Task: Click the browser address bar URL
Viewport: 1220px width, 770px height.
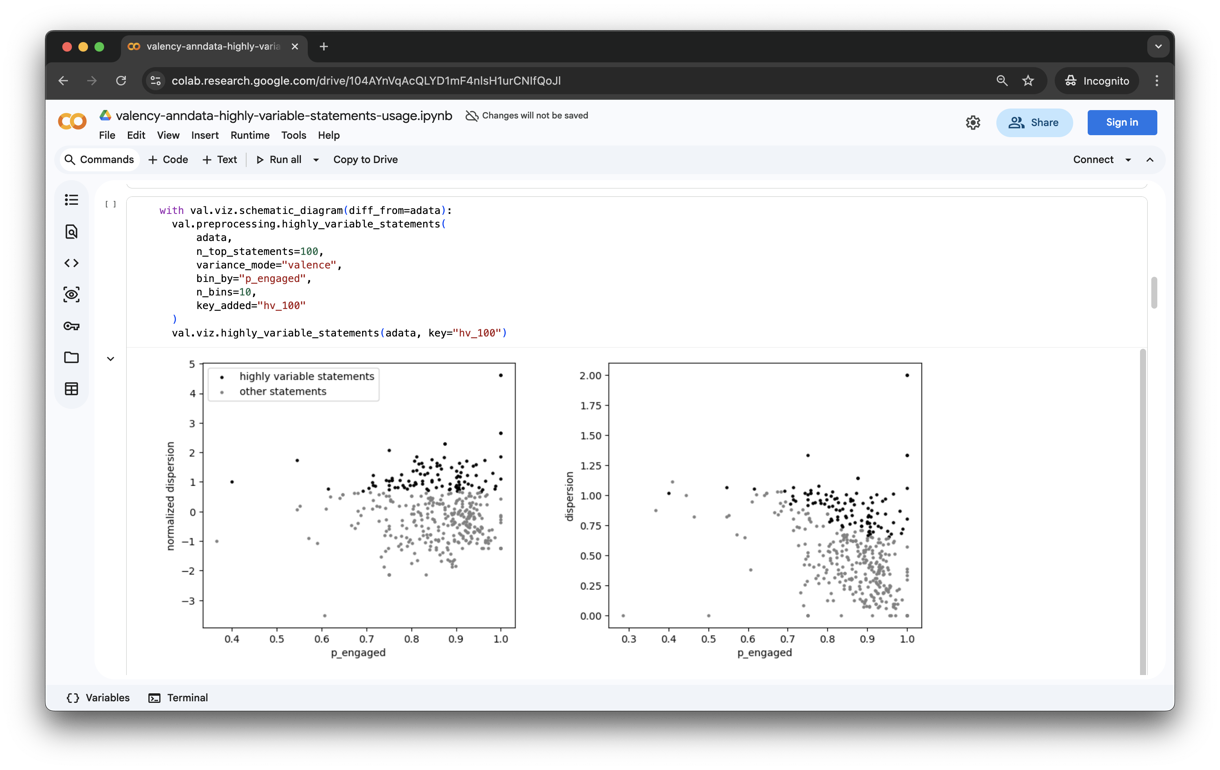Action: tap(365, 81)
